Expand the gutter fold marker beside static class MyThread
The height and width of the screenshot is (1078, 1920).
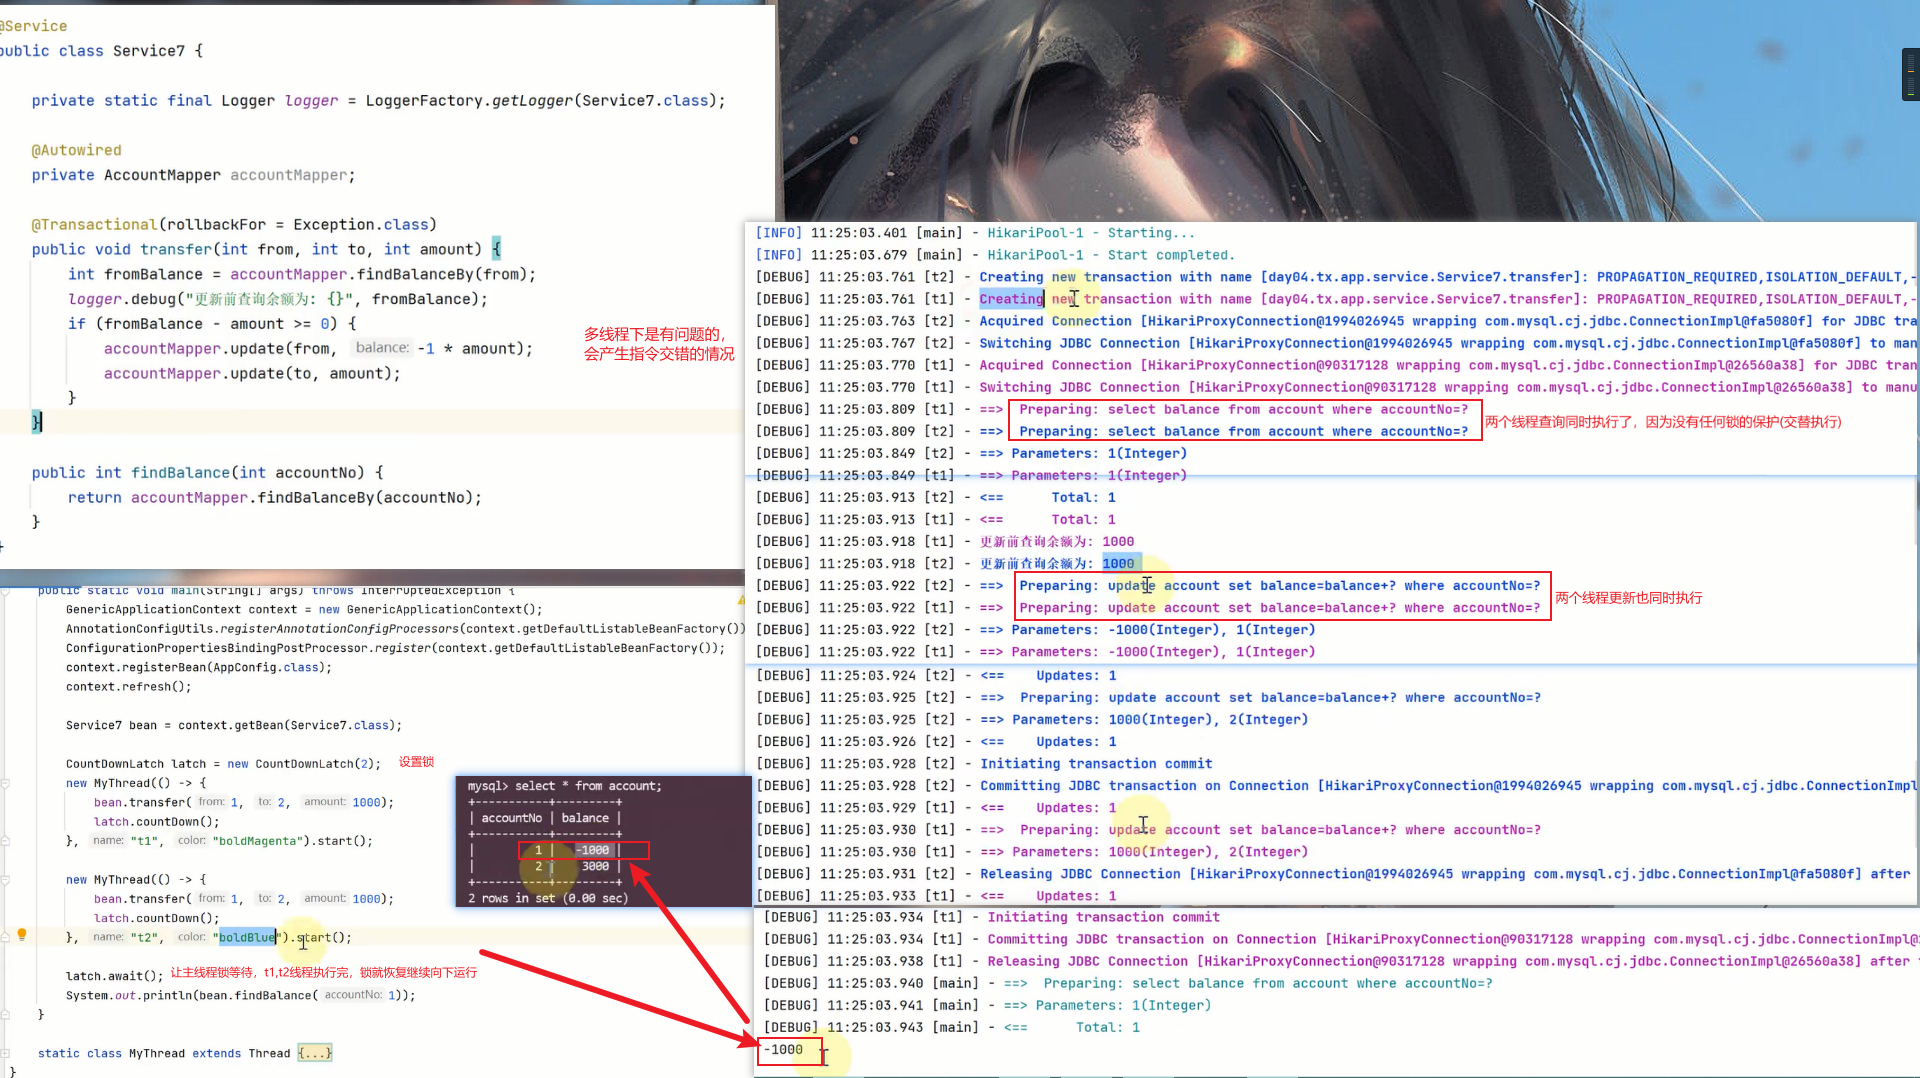pyautogui.click(x=6, y=1054)
